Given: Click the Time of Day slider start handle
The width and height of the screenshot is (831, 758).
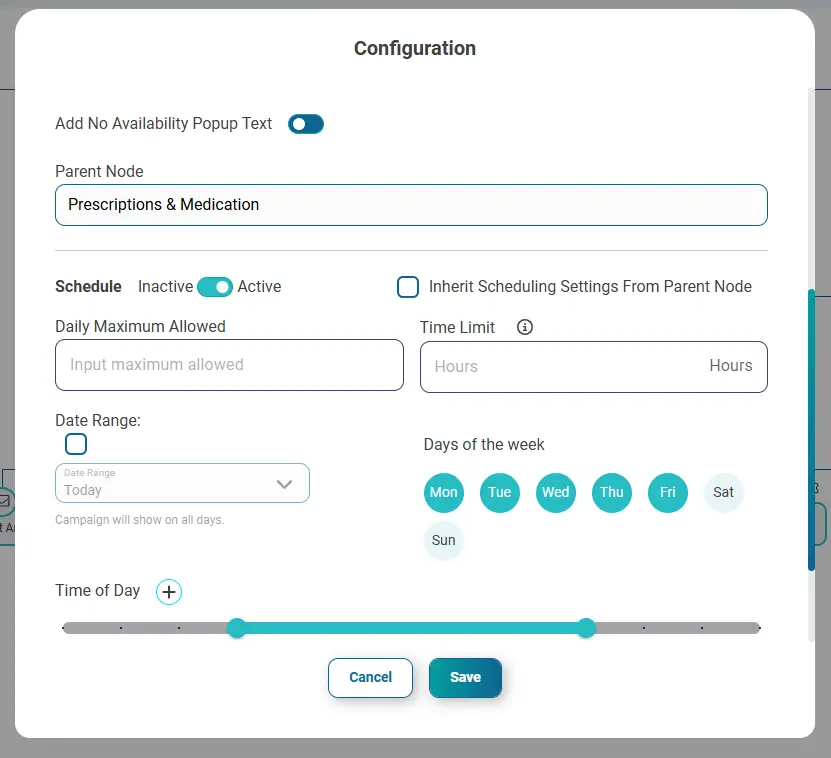Looking at the screenshot, I should (236, 628).
